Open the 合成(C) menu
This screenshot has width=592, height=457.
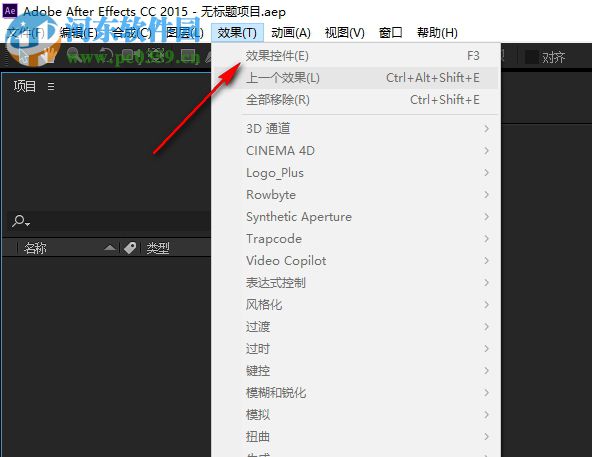[132, 33]
